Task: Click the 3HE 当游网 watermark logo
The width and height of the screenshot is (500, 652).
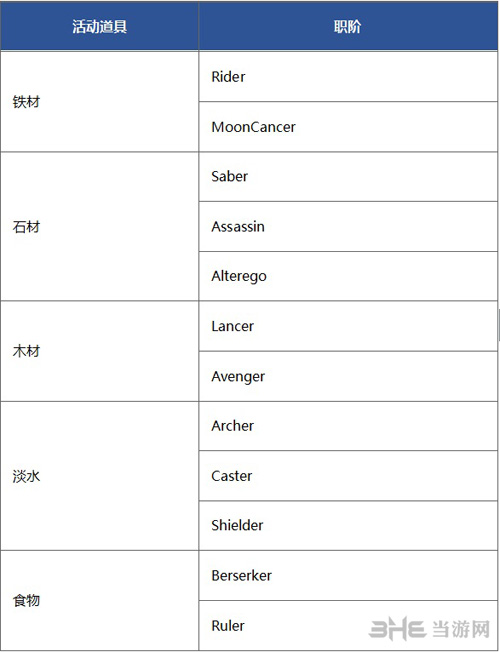Action: (430, 629)
